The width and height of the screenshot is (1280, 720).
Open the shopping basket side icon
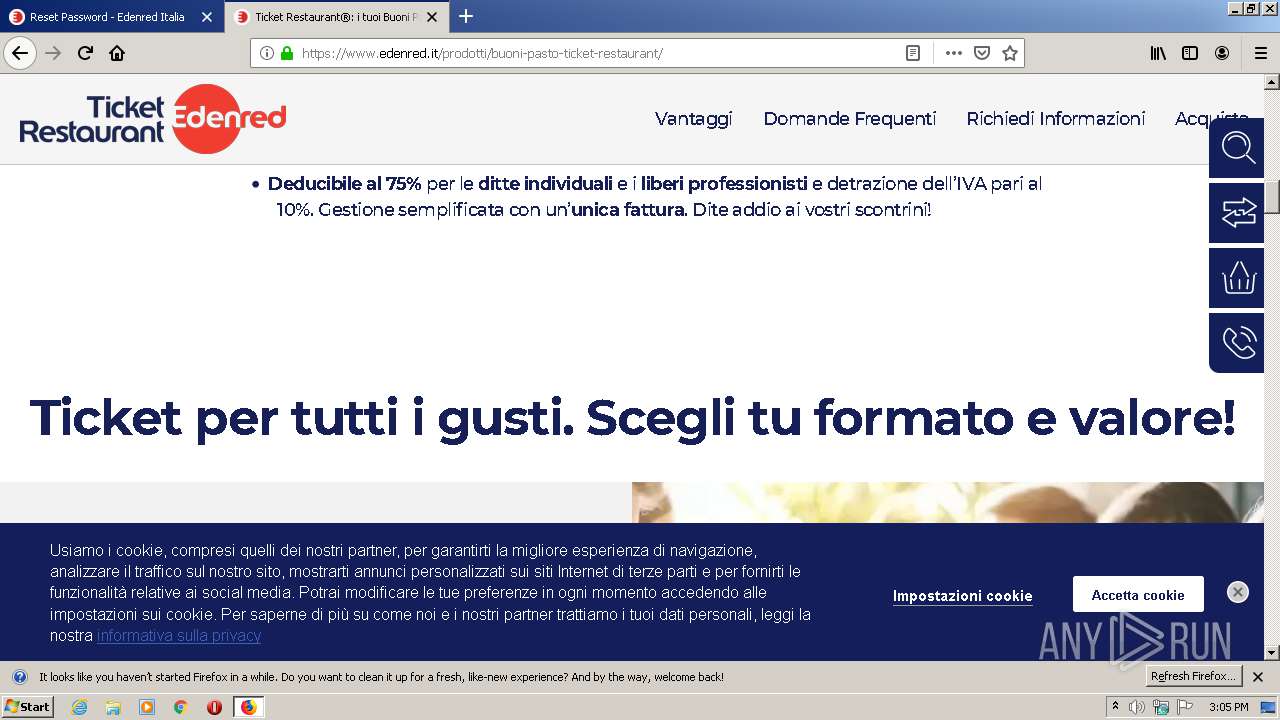(1237, 278)
